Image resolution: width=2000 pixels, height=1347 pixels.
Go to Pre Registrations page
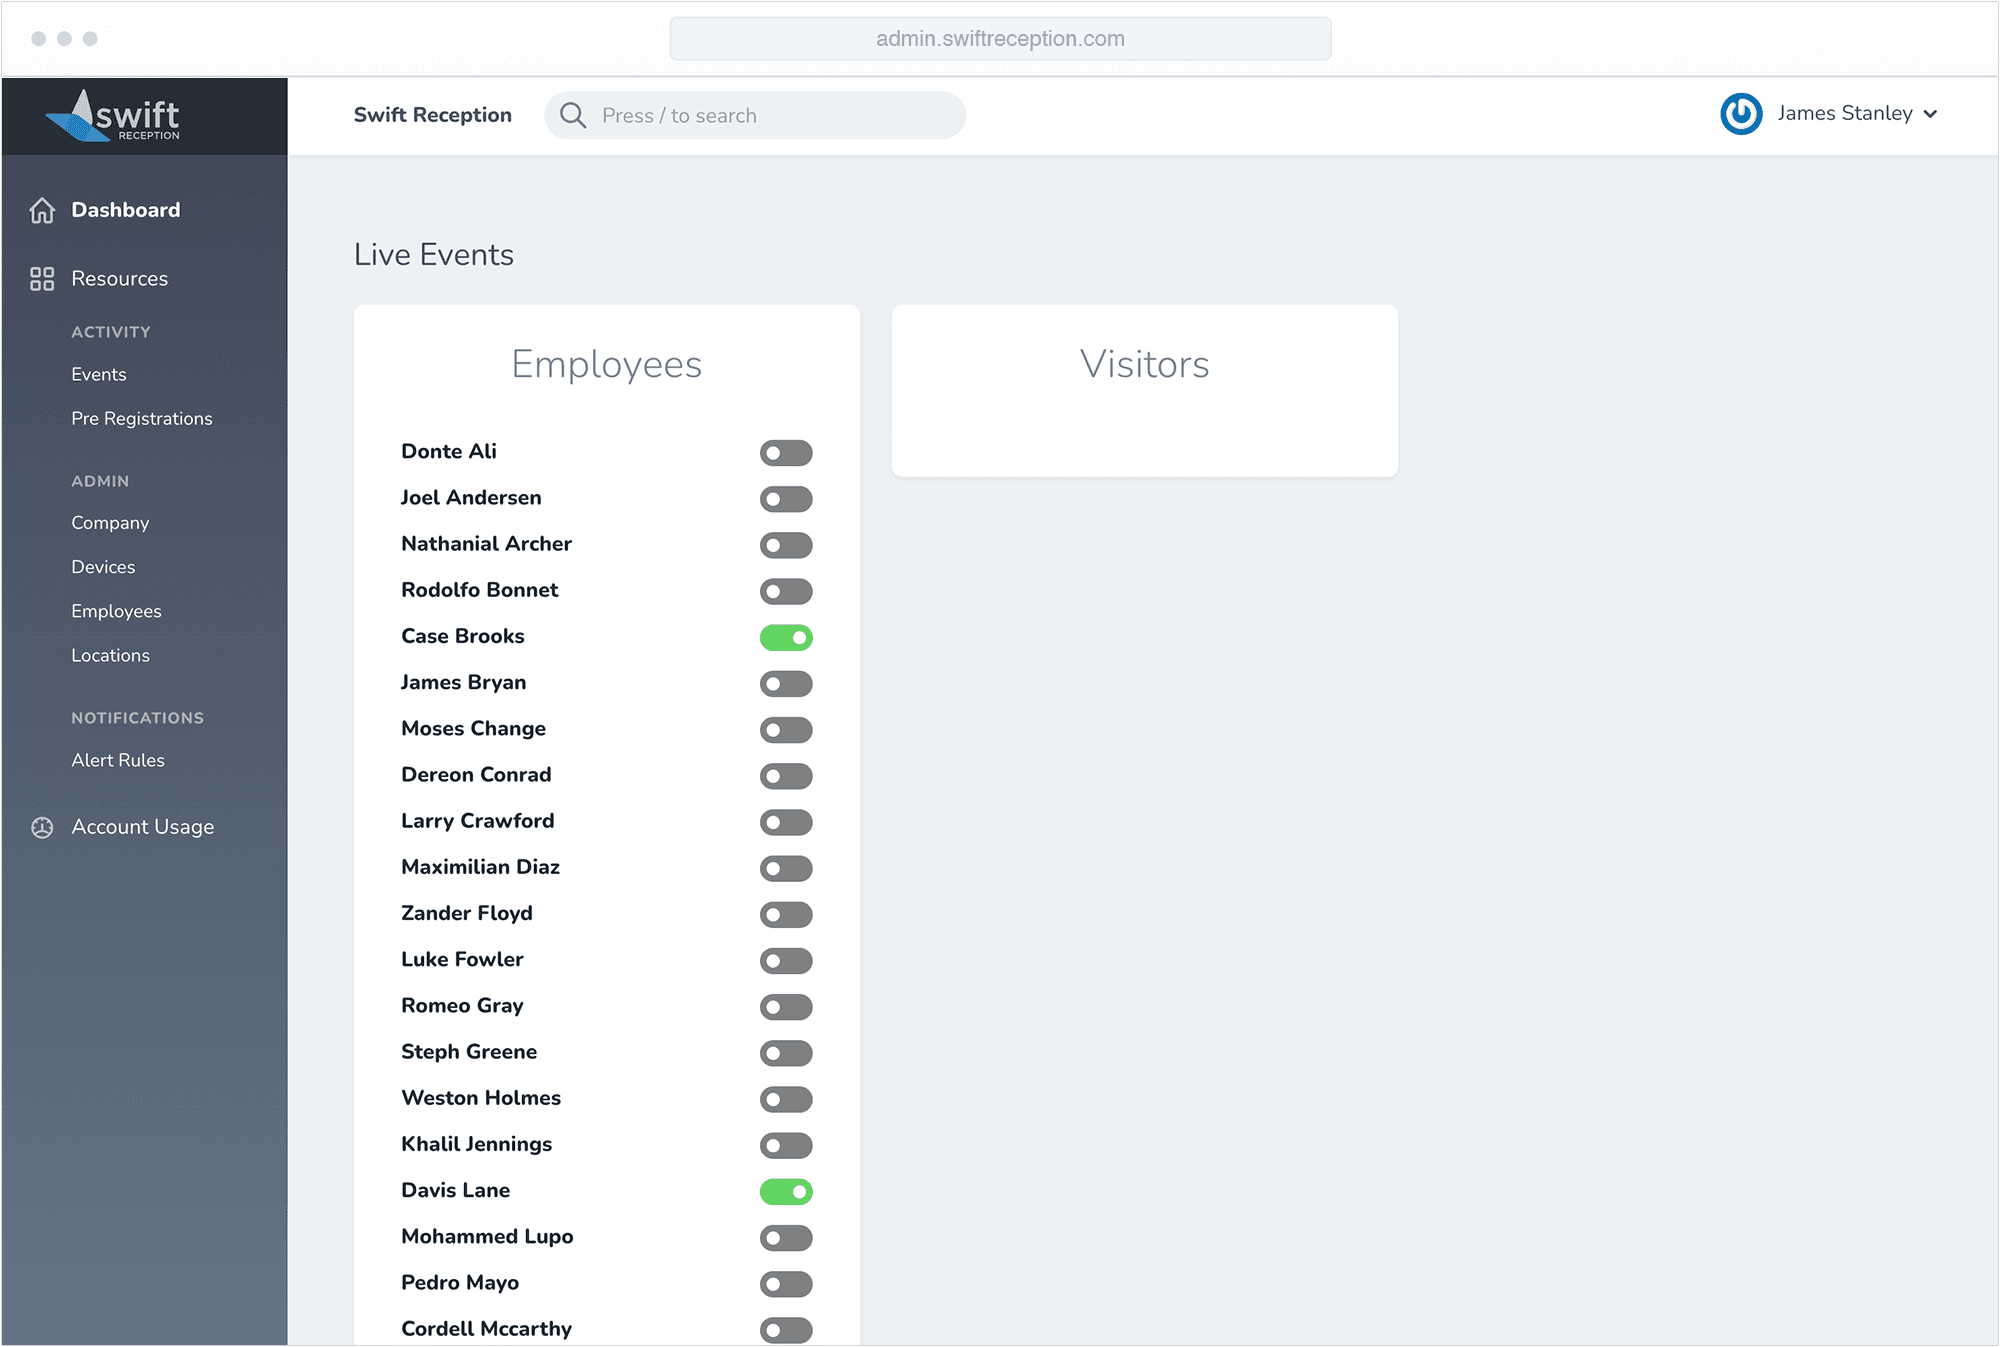(x=142, y=418)
